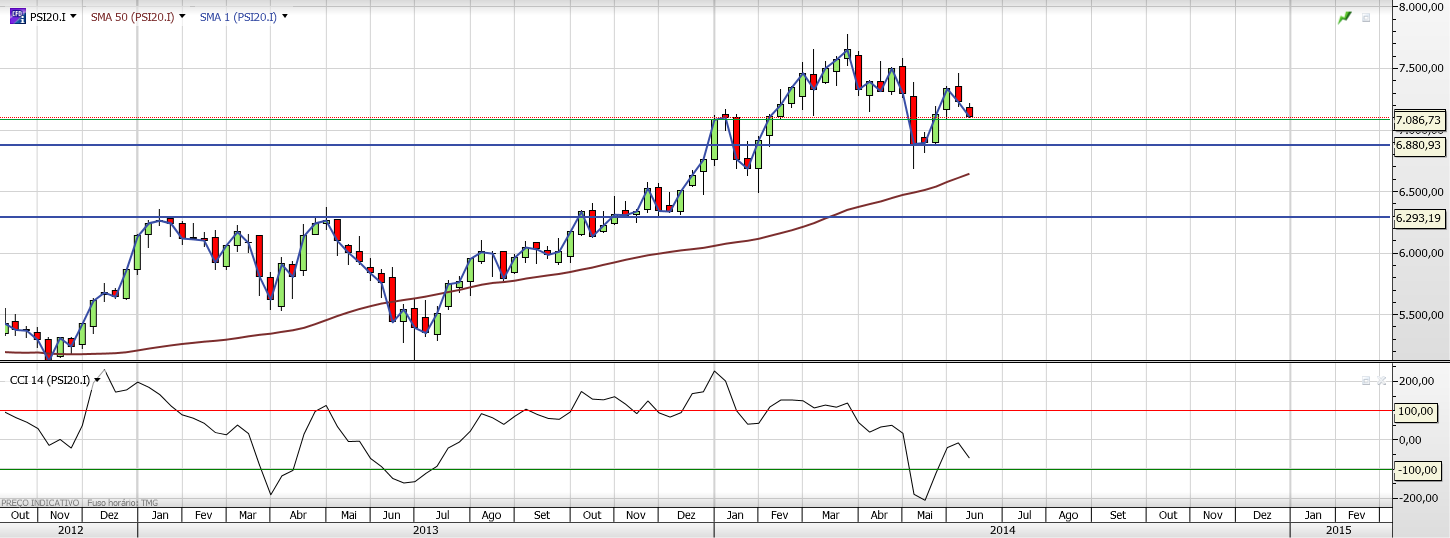Open the SMA 1 (PSI20.I) dropdown arrow
The width and height of the screenshot is (1450, 538).
285,17
